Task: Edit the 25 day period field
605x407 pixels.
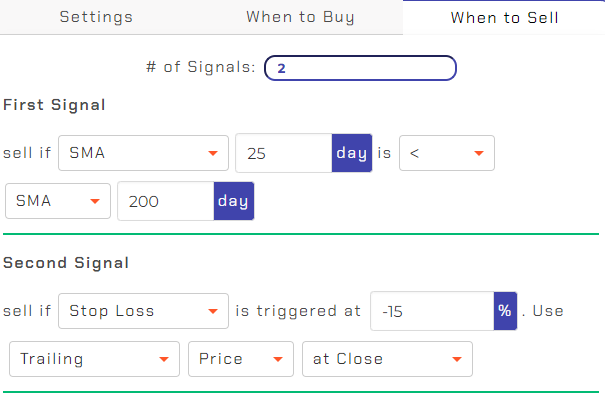Action: pos(284,153)
